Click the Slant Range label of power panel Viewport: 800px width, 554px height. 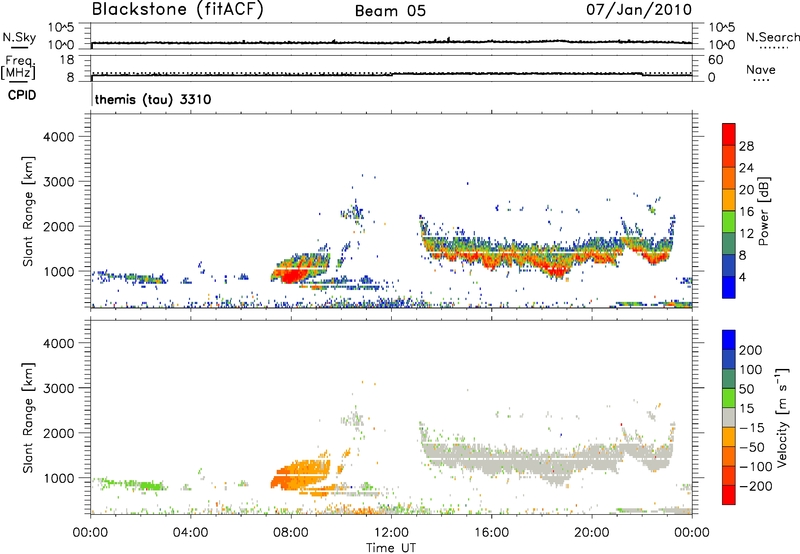click(28, 211)
